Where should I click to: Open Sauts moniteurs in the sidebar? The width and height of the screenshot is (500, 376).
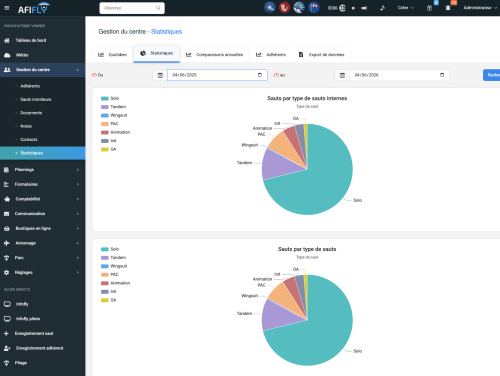point(36,99)
